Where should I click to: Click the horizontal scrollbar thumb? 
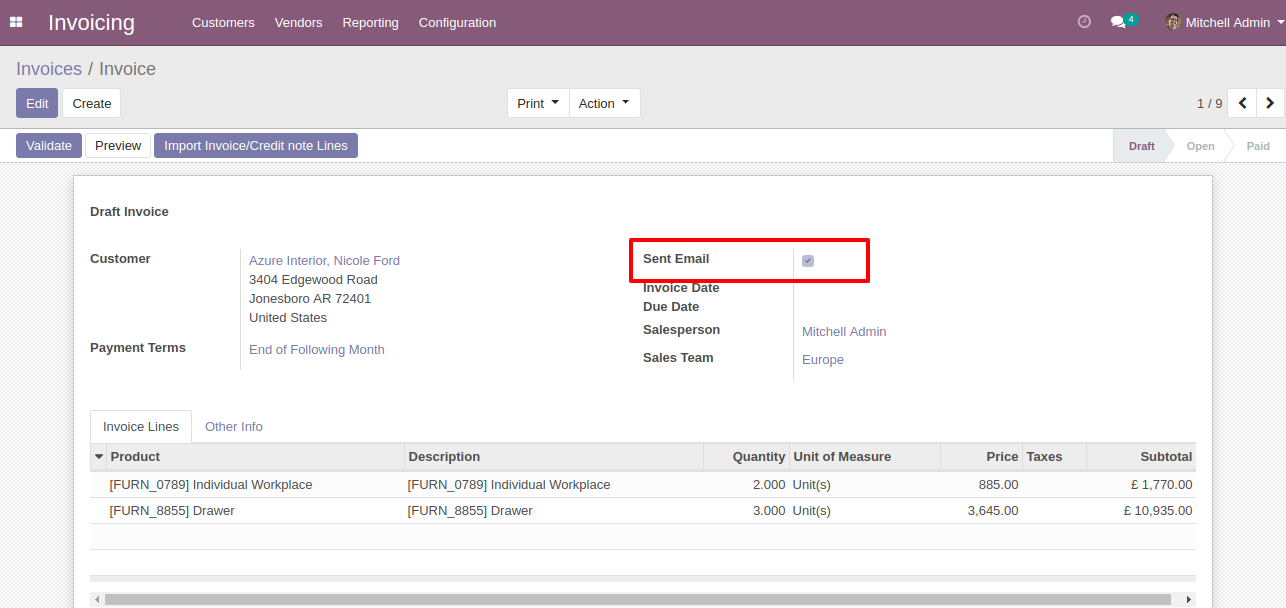[x=637, y=599]
